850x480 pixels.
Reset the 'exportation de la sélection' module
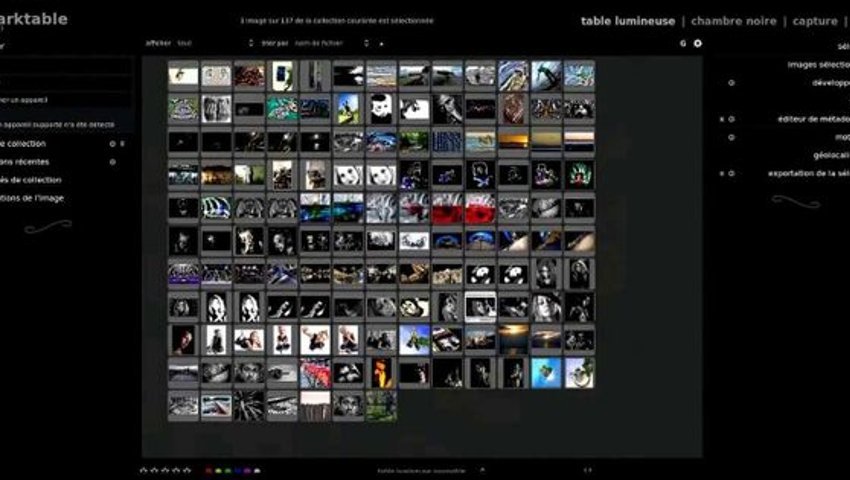pos(731,174)
